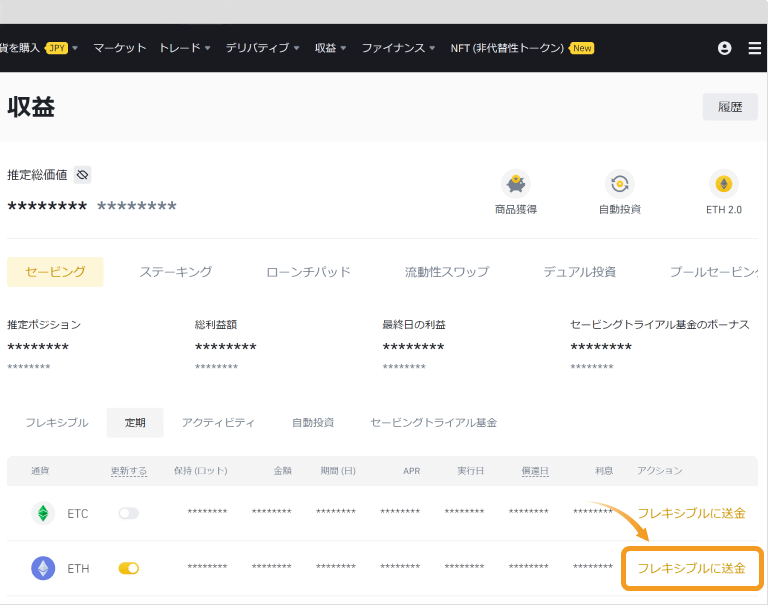Click the 推定ポジション label
The height and width of the screenshot is (605, 768).
[44, 325]
